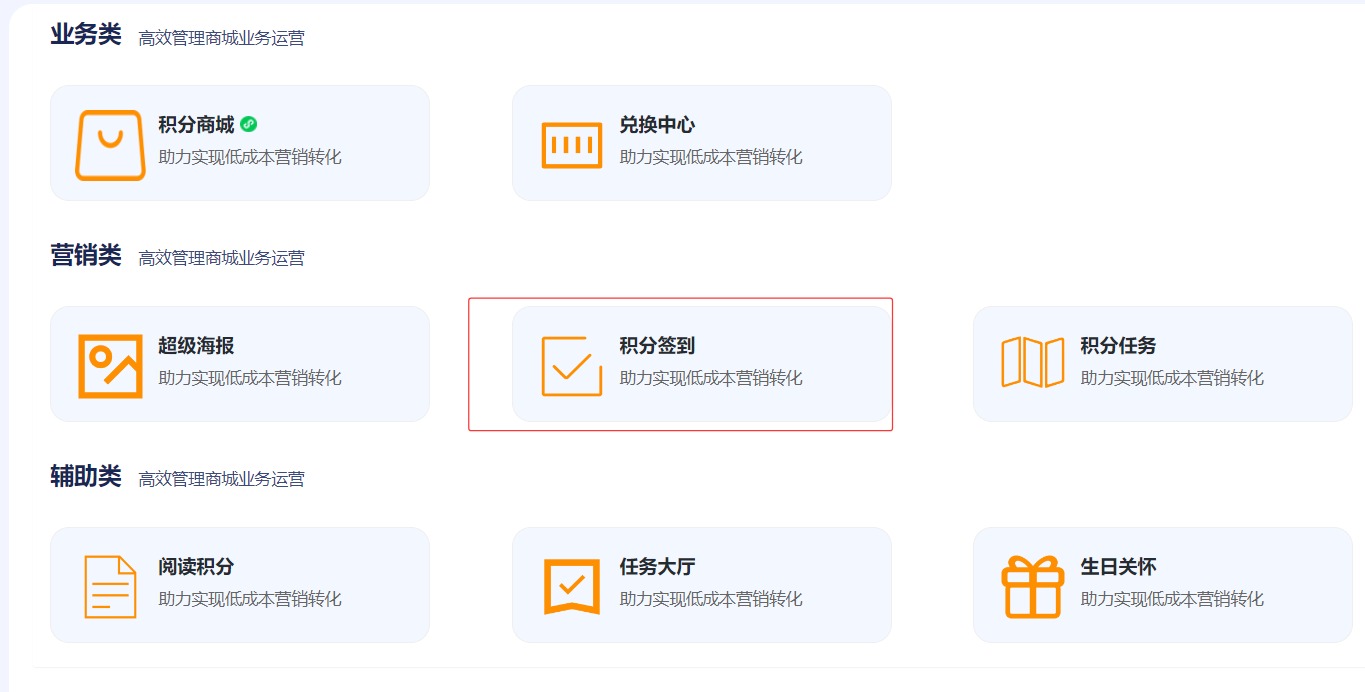This screenshot has height=692, width=1365.
Task: Click the description text under 生日关怀
Action: tap(1172, 599)
